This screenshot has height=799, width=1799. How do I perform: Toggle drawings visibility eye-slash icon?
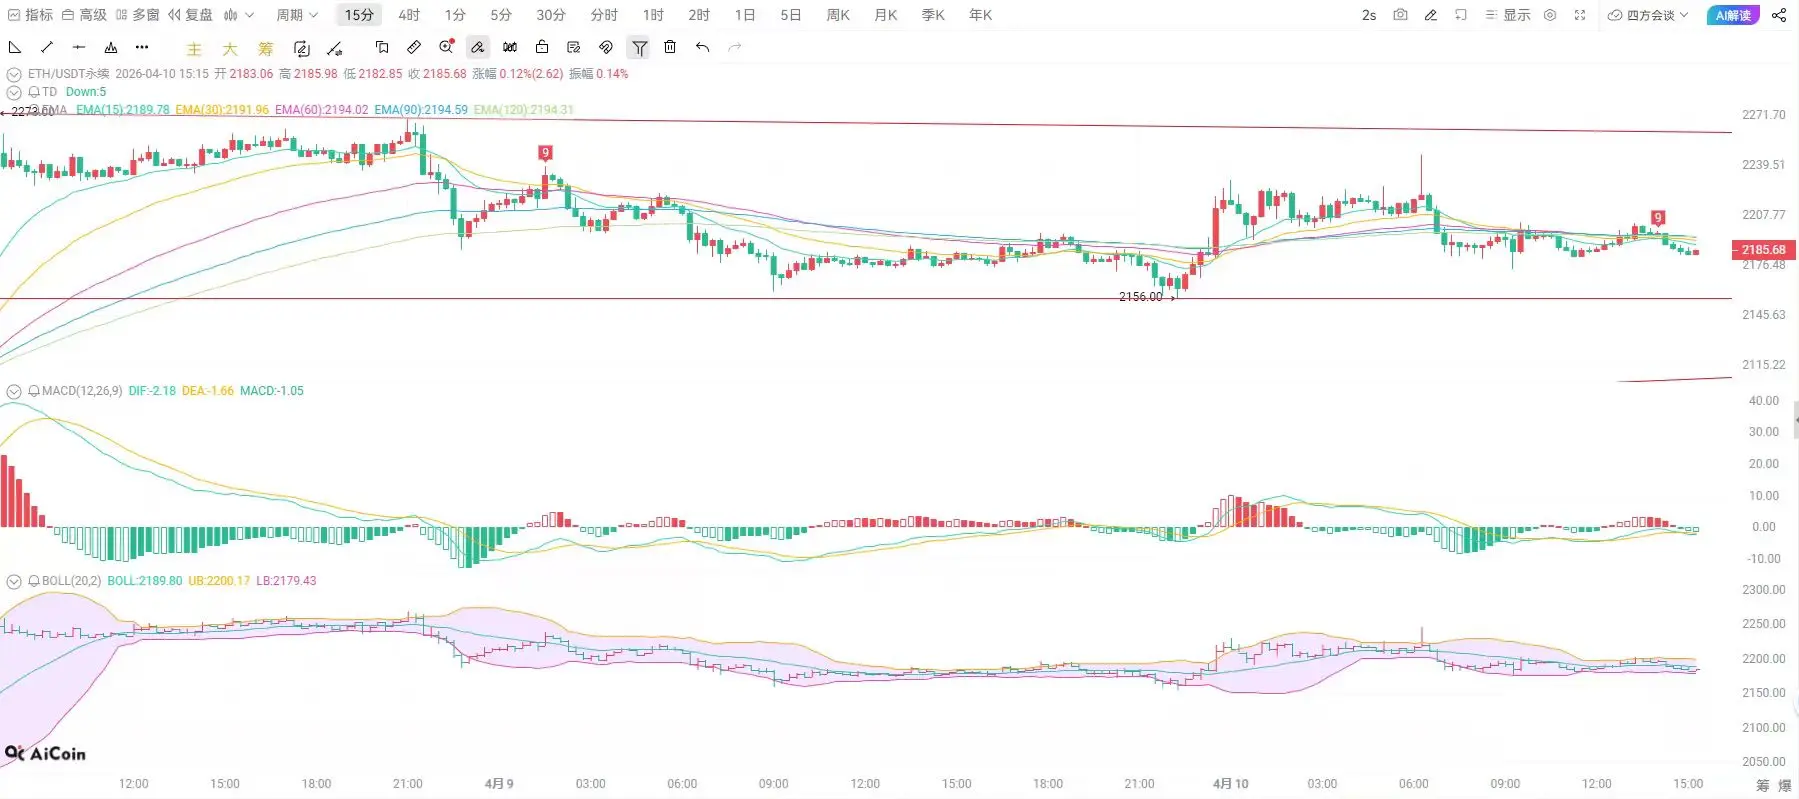pyautogui.click(x=606, y=47)
